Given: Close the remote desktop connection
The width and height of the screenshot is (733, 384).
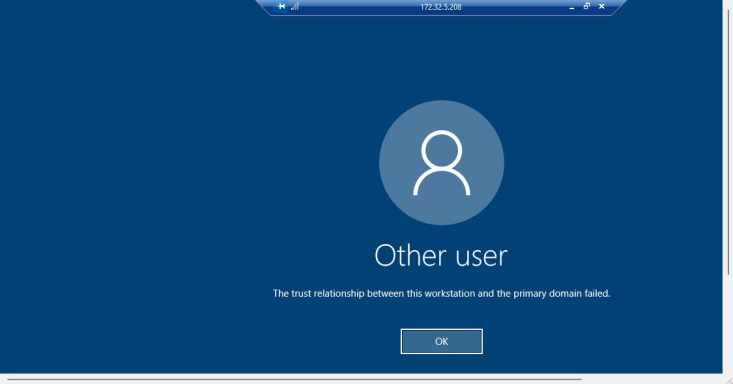Looking at the screenshot, I should click(x=602, y=7).
